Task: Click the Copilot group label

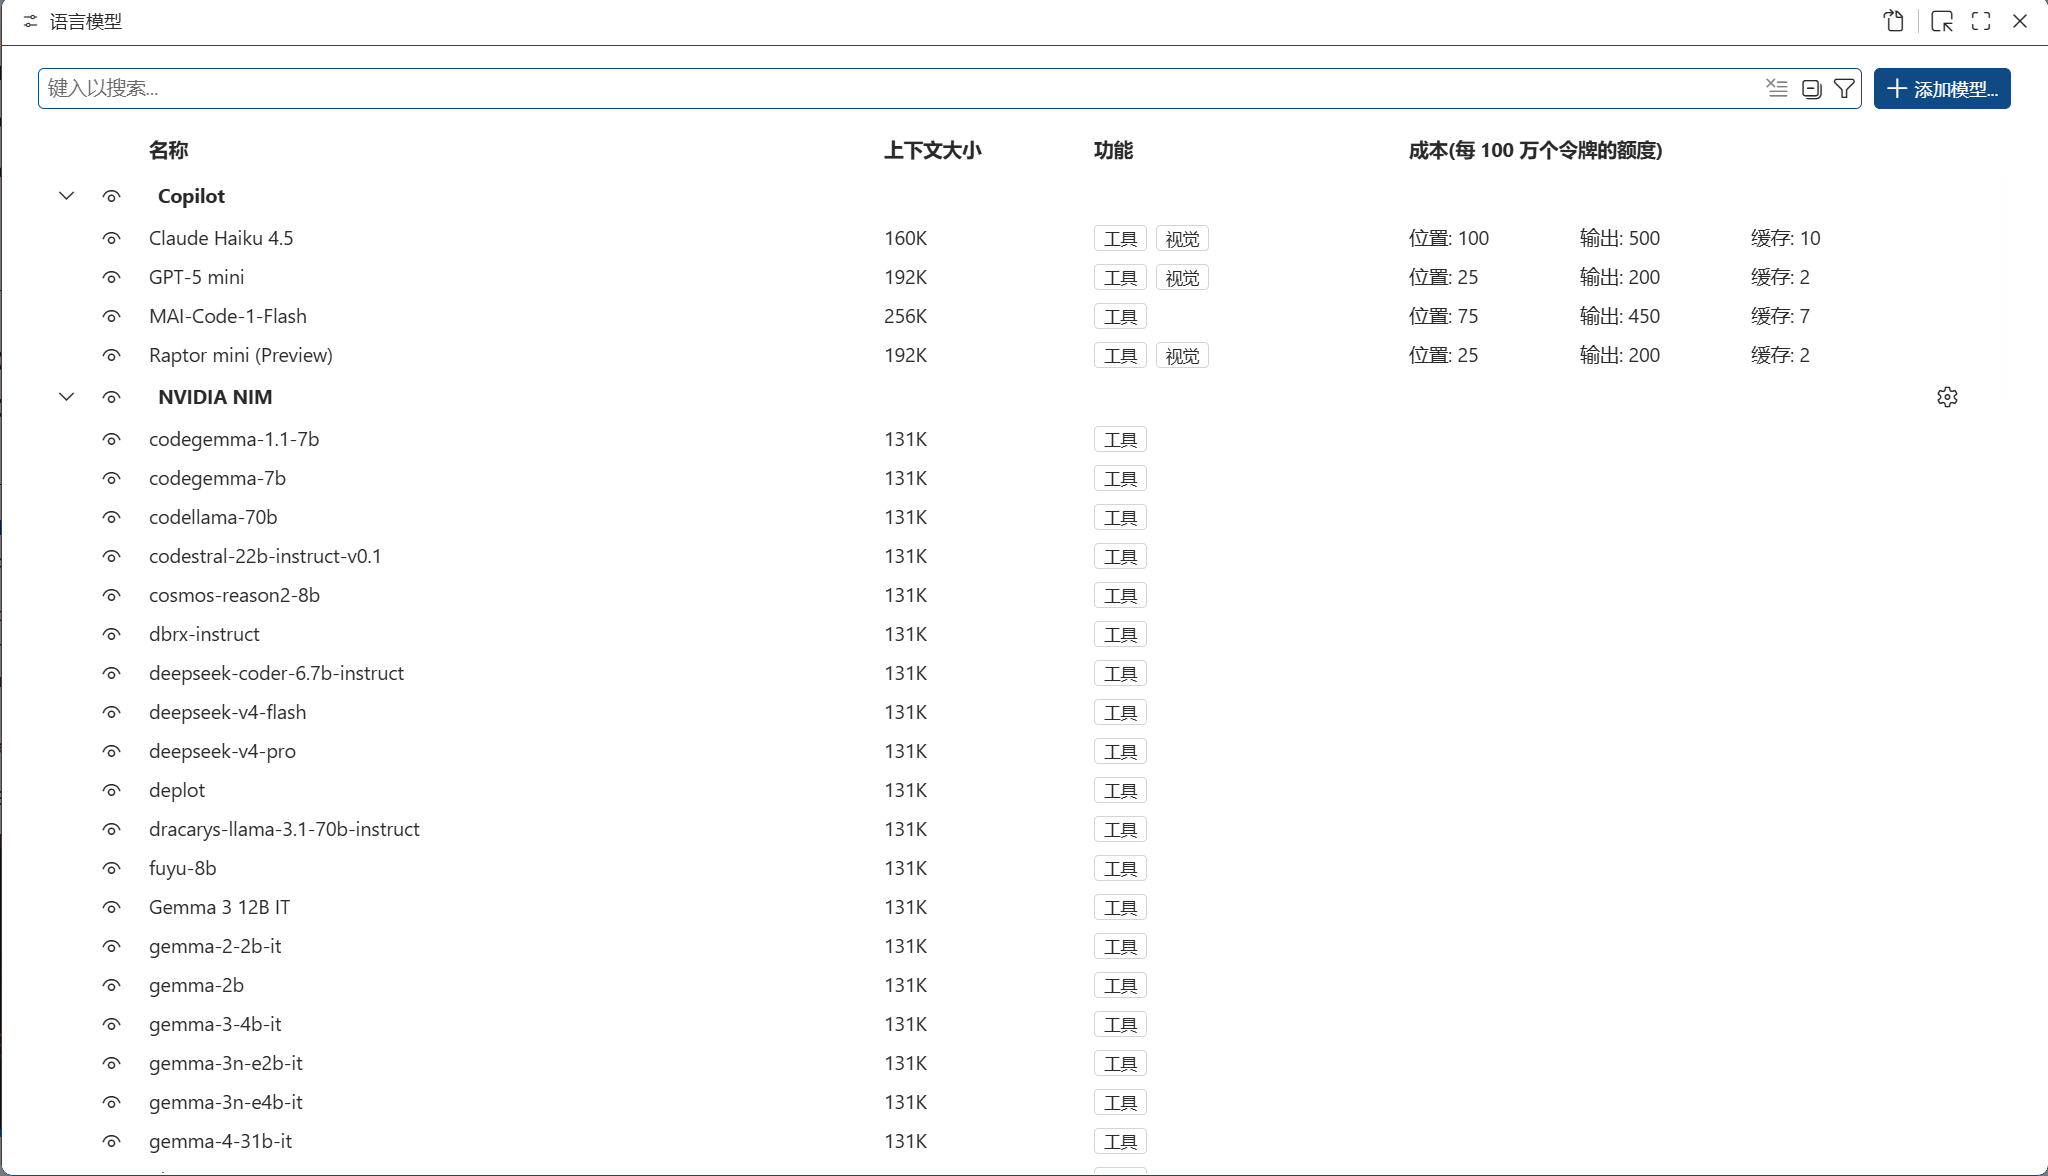Action: (191, 196)
